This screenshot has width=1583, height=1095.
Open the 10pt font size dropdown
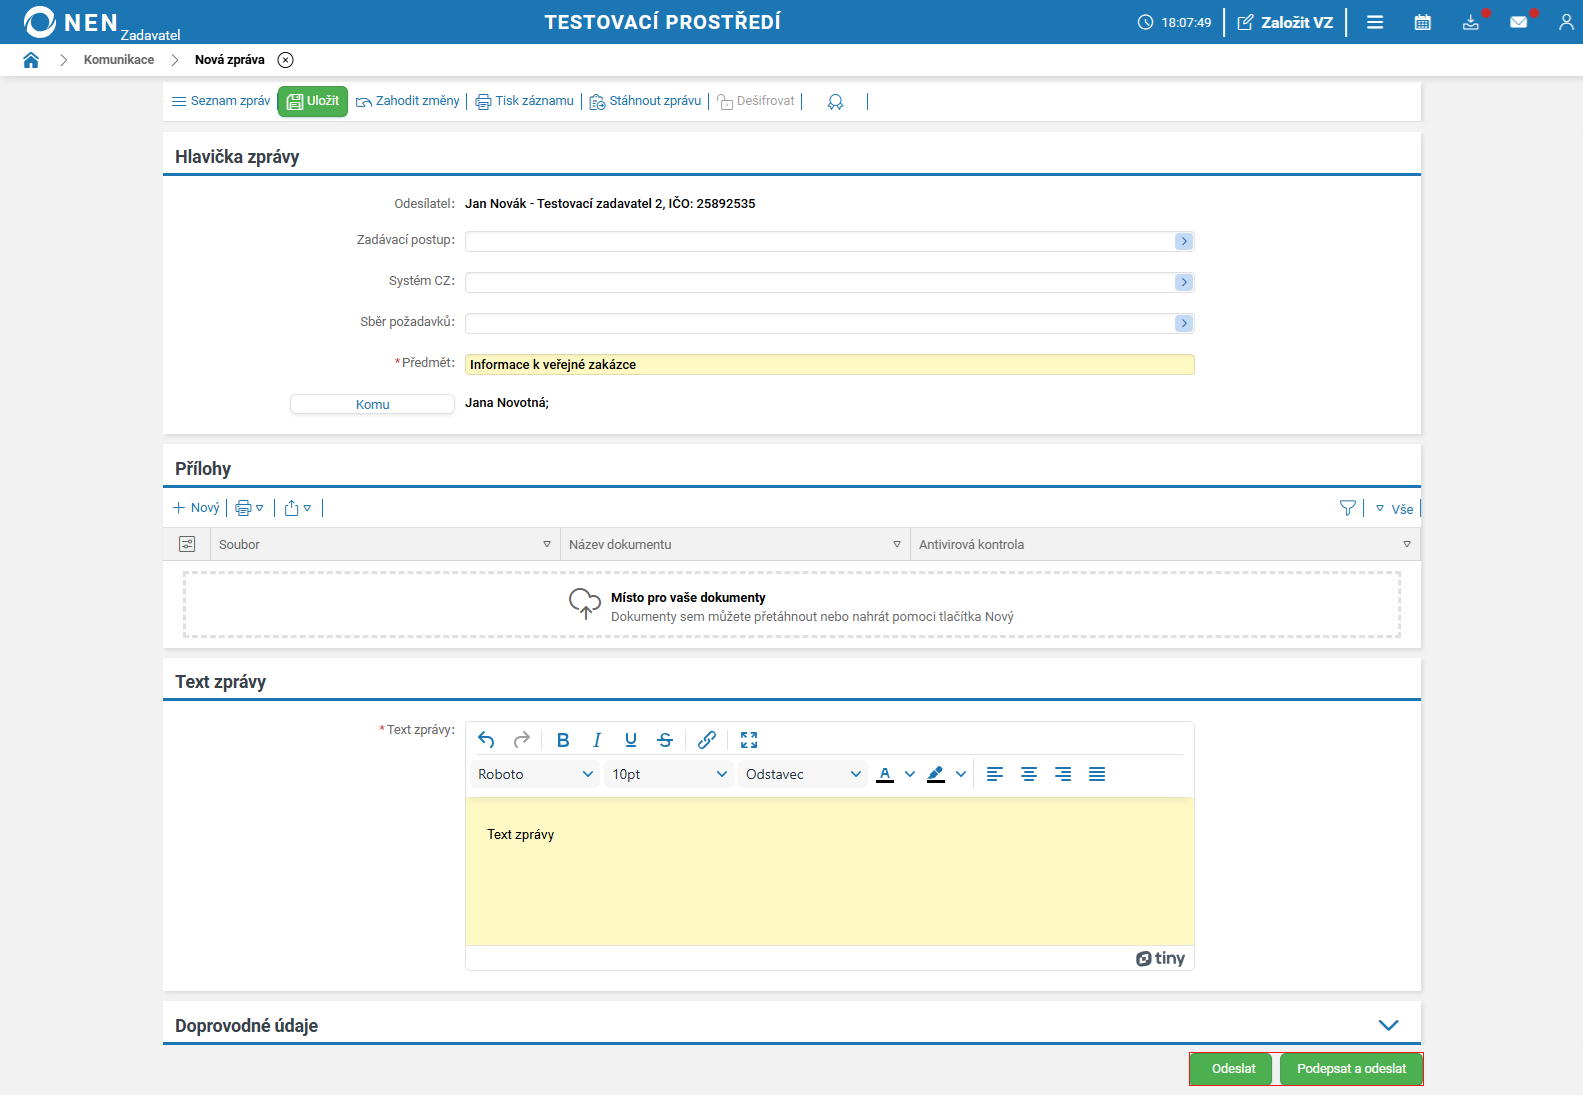pos(669,774)
